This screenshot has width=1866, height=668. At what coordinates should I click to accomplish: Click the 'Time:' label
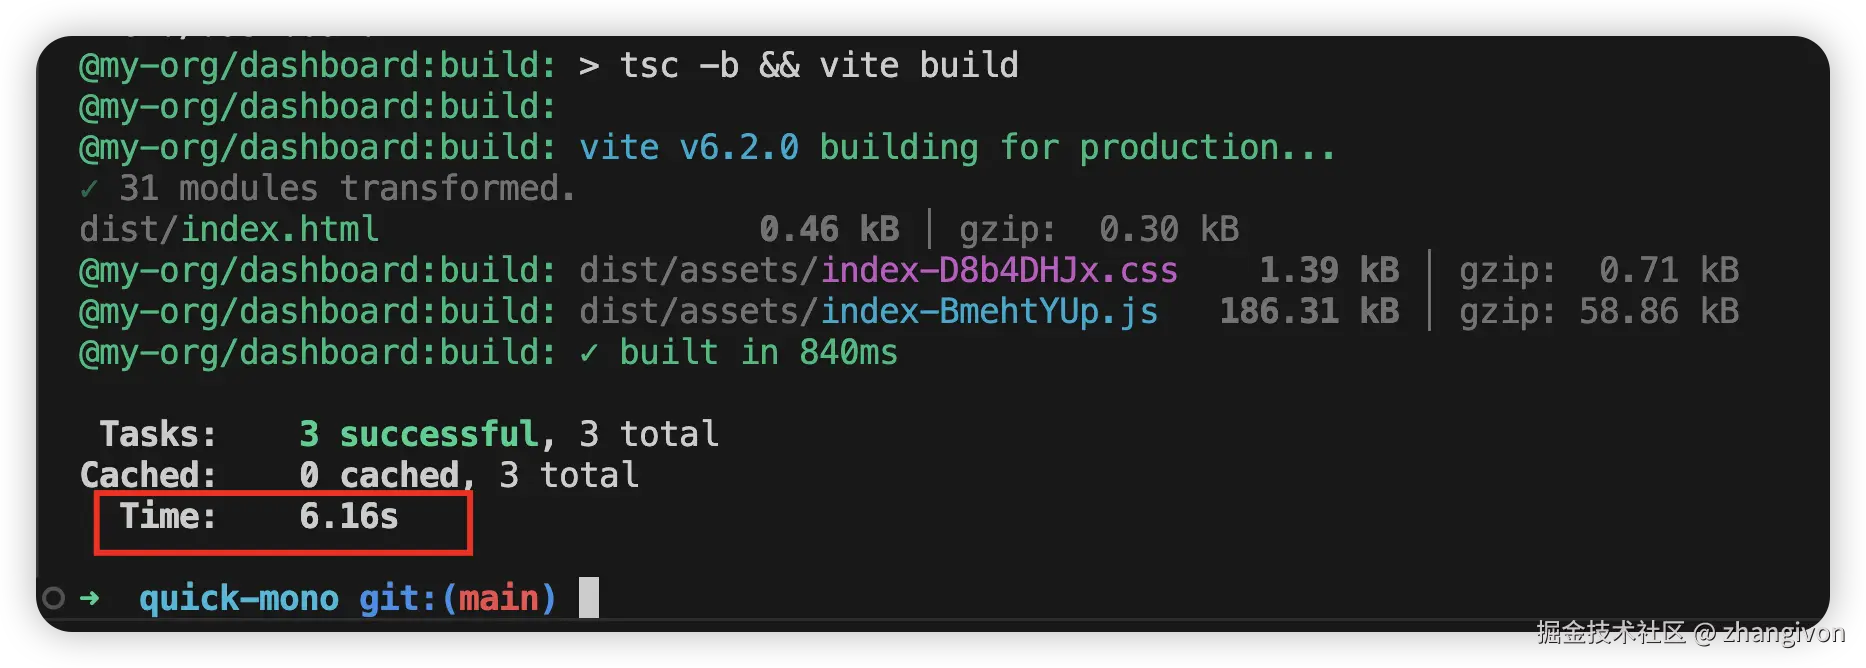pyautogui.click(x=167, y=517)
